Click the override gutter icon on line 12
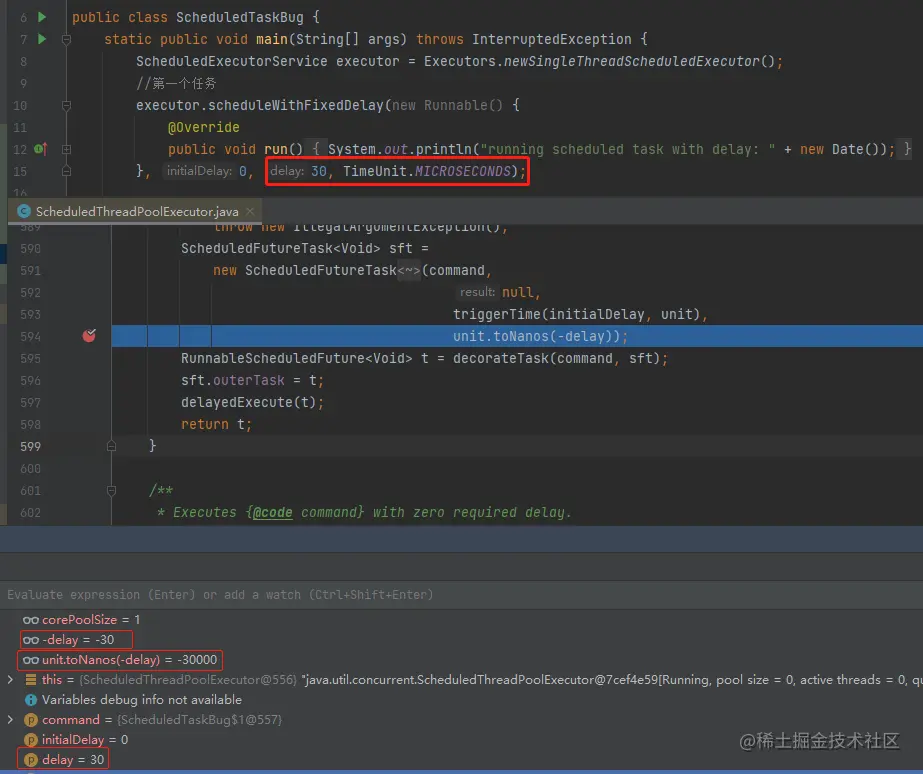This screenshot has height=774, width=923. point(40,149)
